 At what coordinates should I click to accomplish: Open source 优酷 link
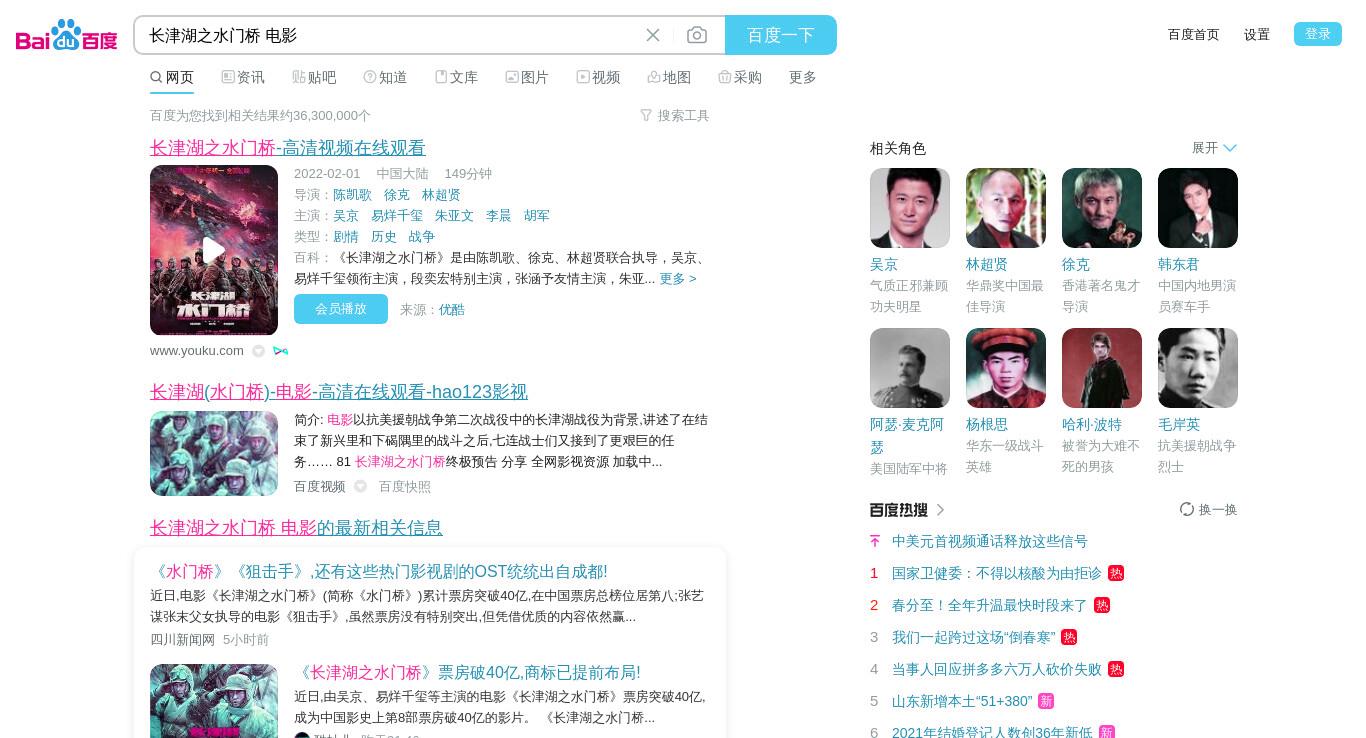coord(452,309)
